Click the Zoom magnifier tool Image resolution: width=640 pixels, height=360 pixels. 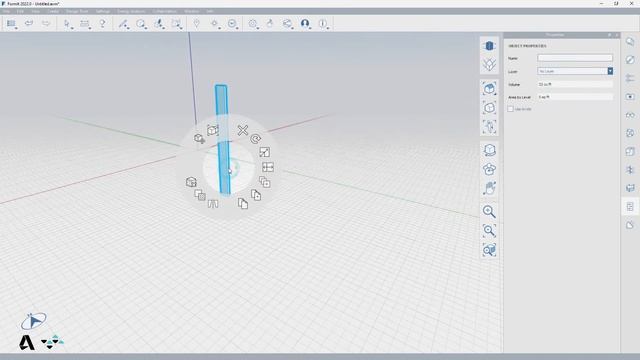click(489, 211)
